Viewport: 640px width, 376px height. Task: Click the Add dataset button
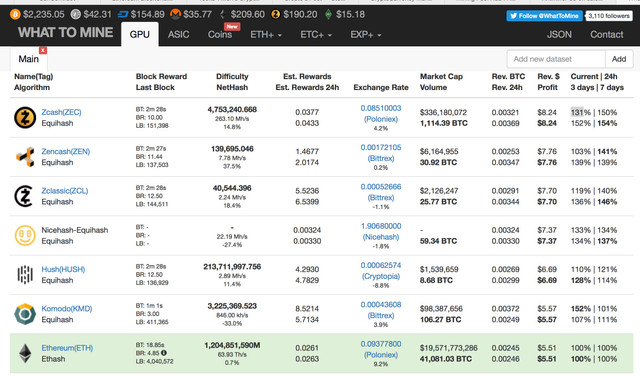tap(619, 59)
